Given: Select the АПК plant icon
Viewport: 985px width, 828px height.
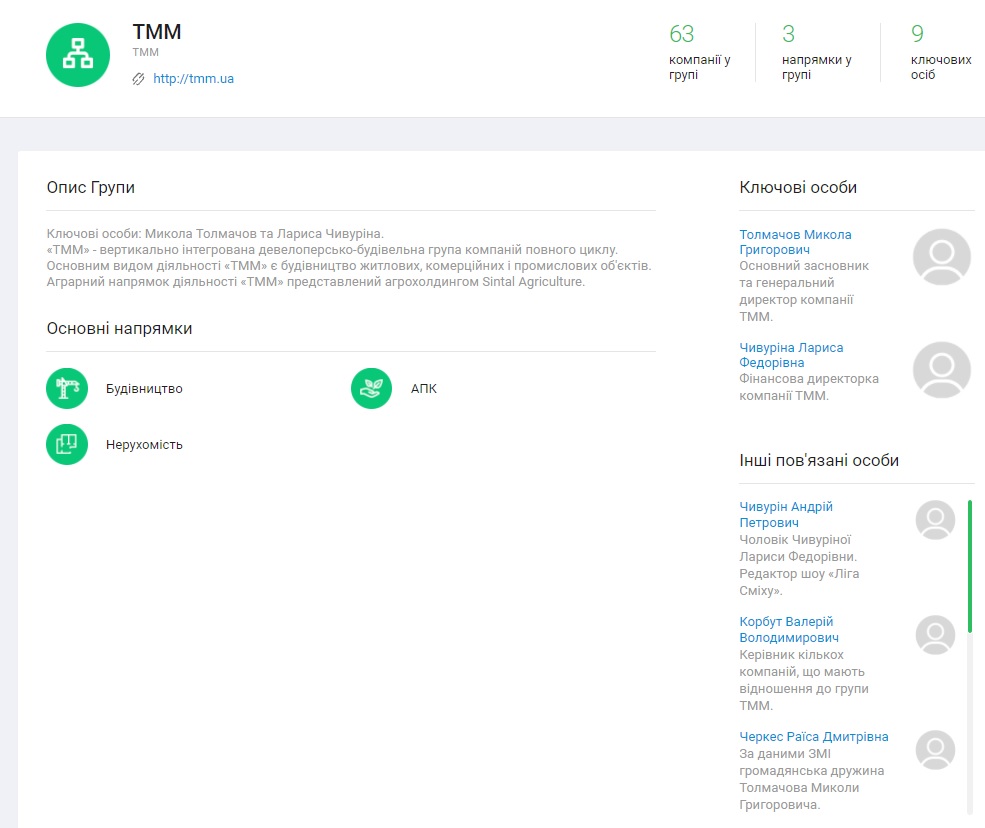Looking at the screenshot, I should [x=371, y=388].
